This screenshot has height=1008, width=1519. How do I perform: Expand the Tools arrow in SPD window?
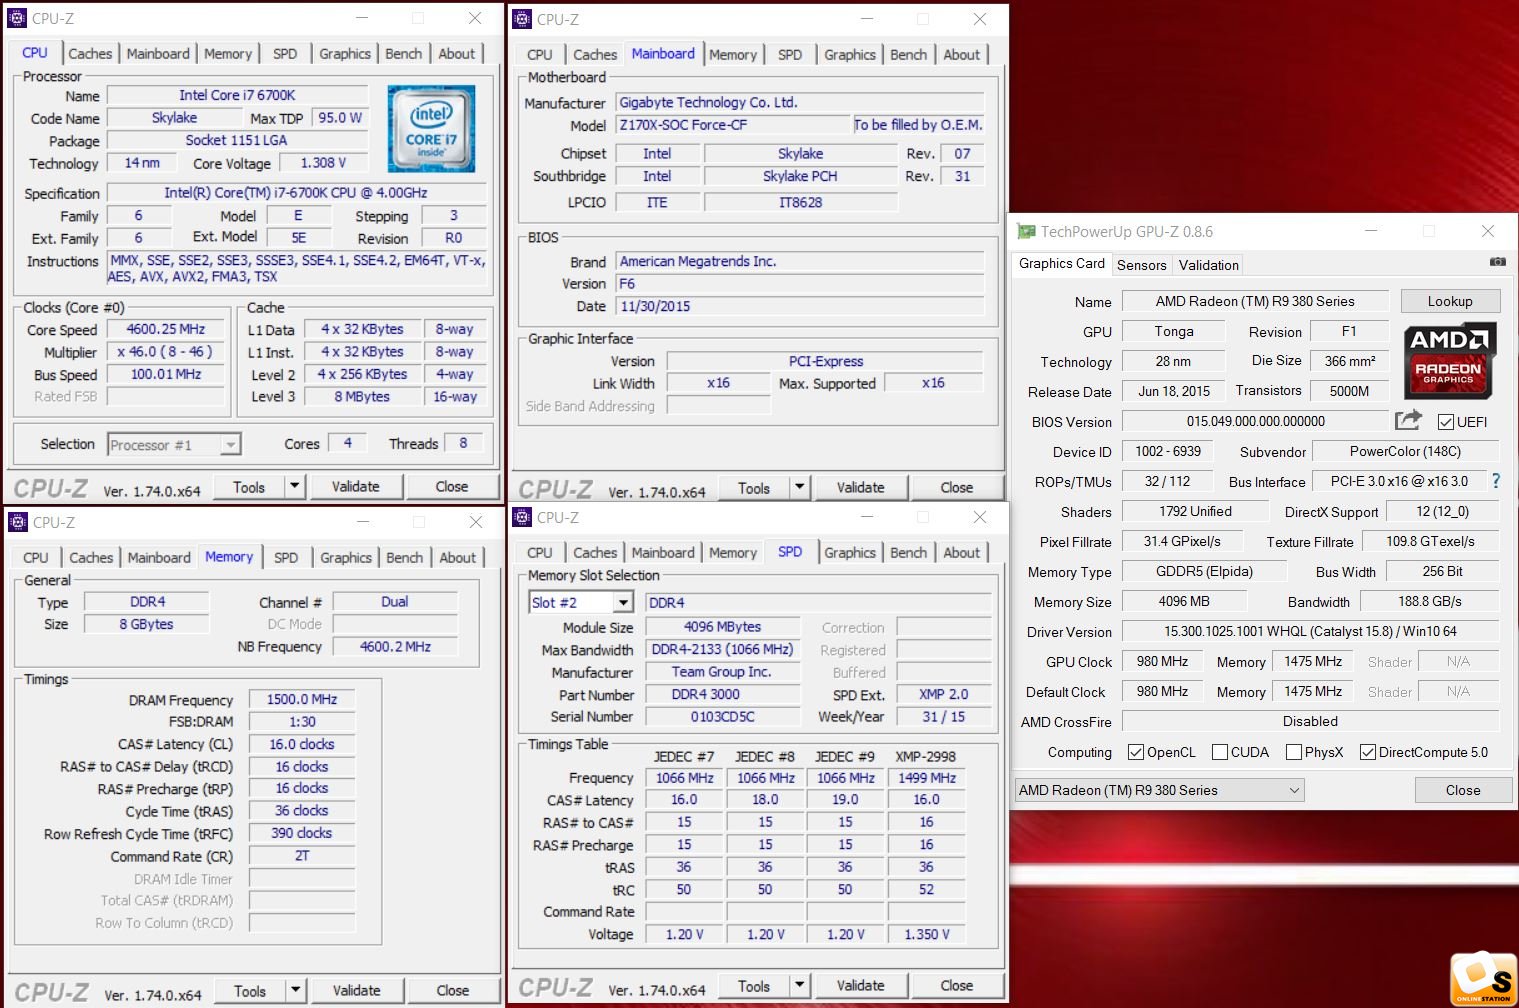(799, 986)
